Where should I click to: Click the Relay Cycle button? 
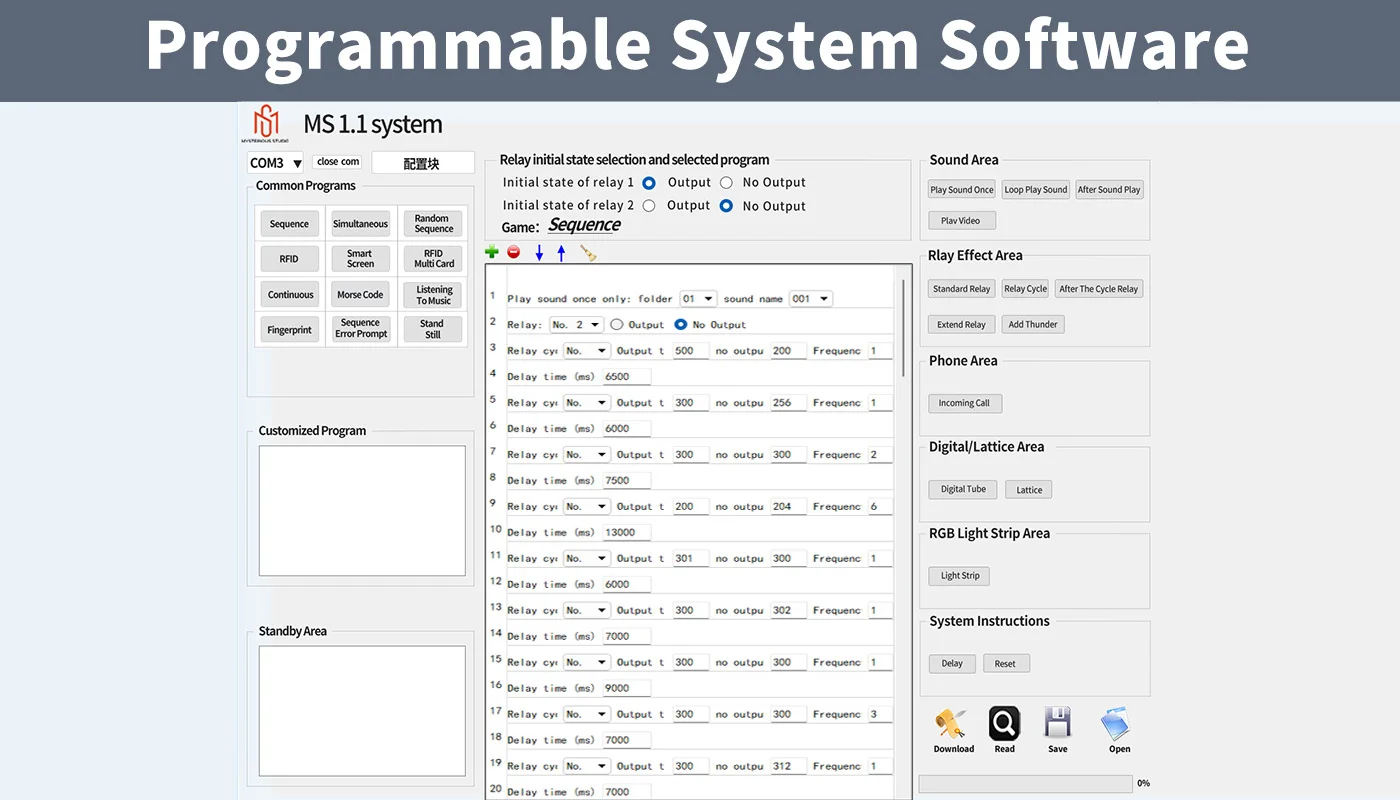tap(1025, 289)
